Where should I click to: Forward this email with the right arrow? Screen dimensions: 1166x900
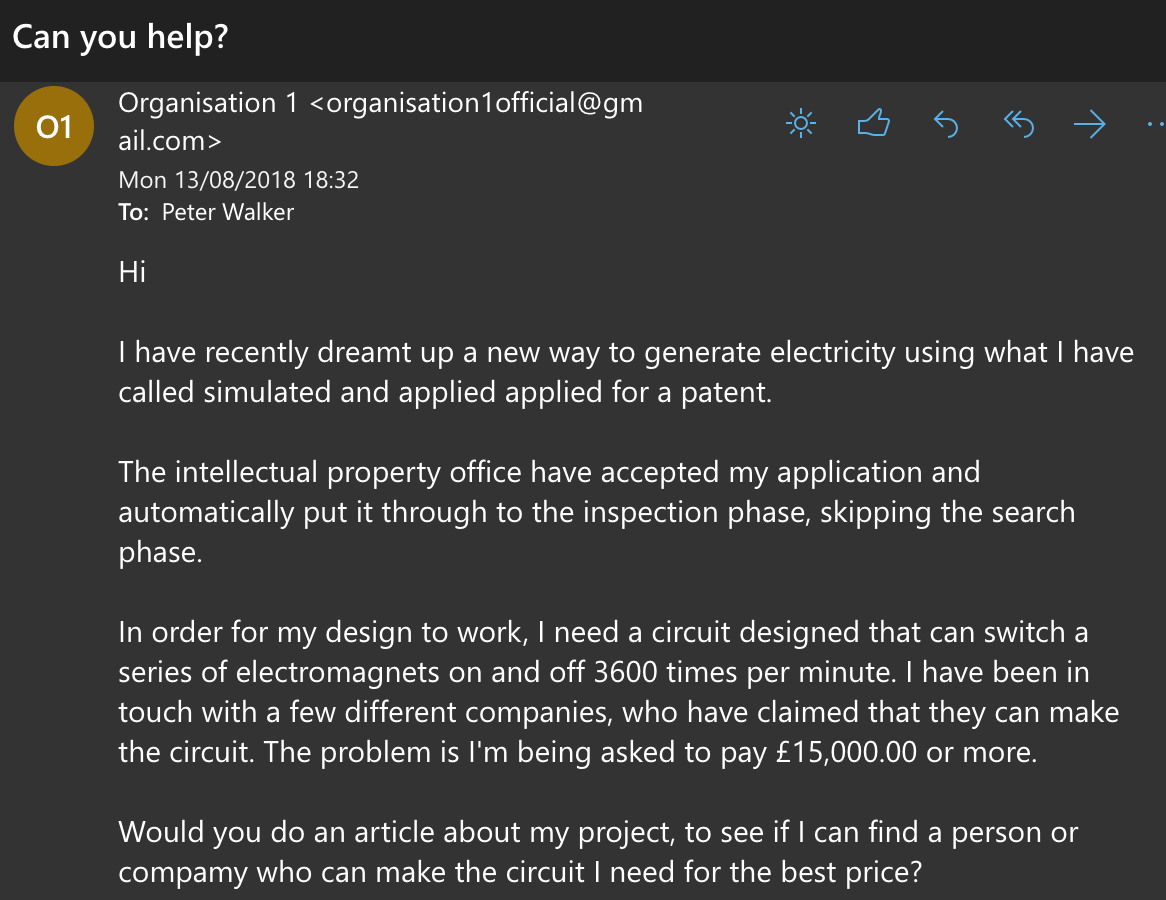[x=1089, y=124]
